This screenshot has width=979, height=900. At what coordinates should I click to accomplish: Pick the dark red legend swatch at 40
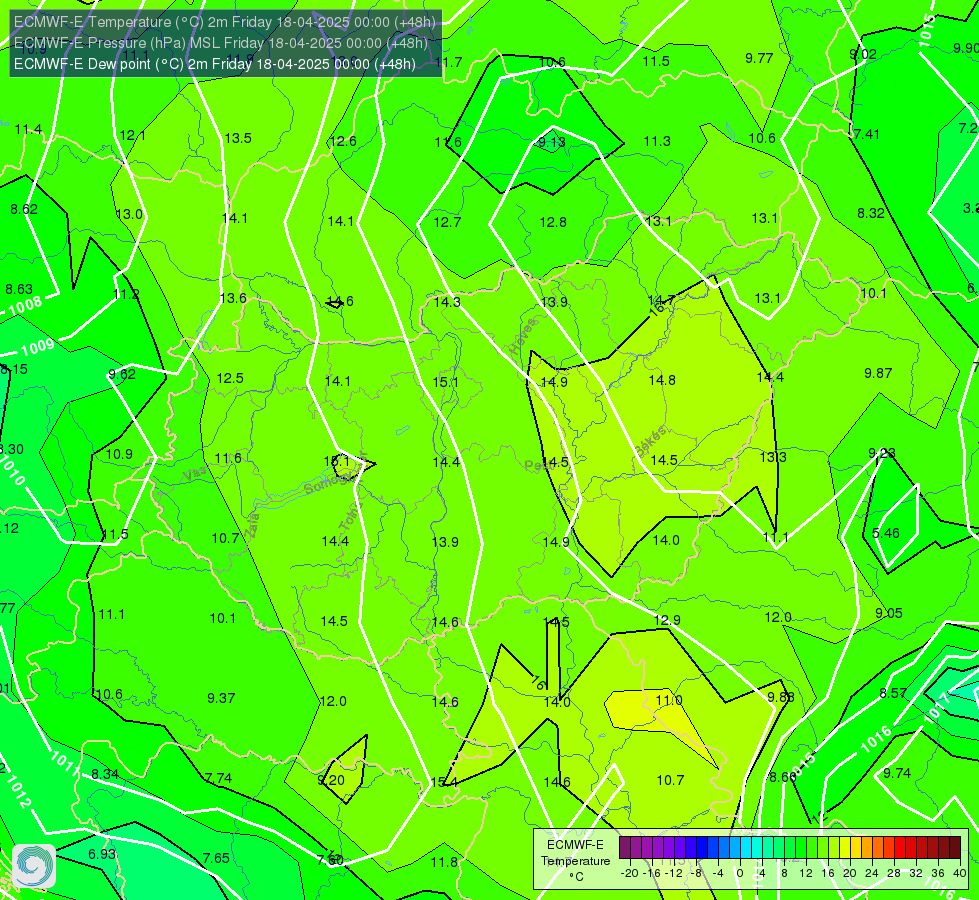tap(955, 848)
